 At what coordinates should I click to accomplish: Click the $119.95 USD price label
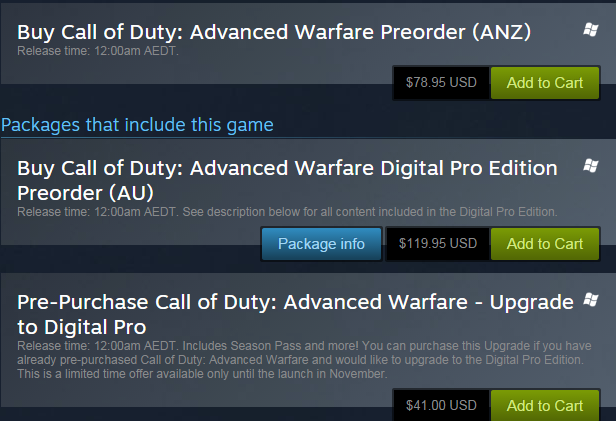438,243
